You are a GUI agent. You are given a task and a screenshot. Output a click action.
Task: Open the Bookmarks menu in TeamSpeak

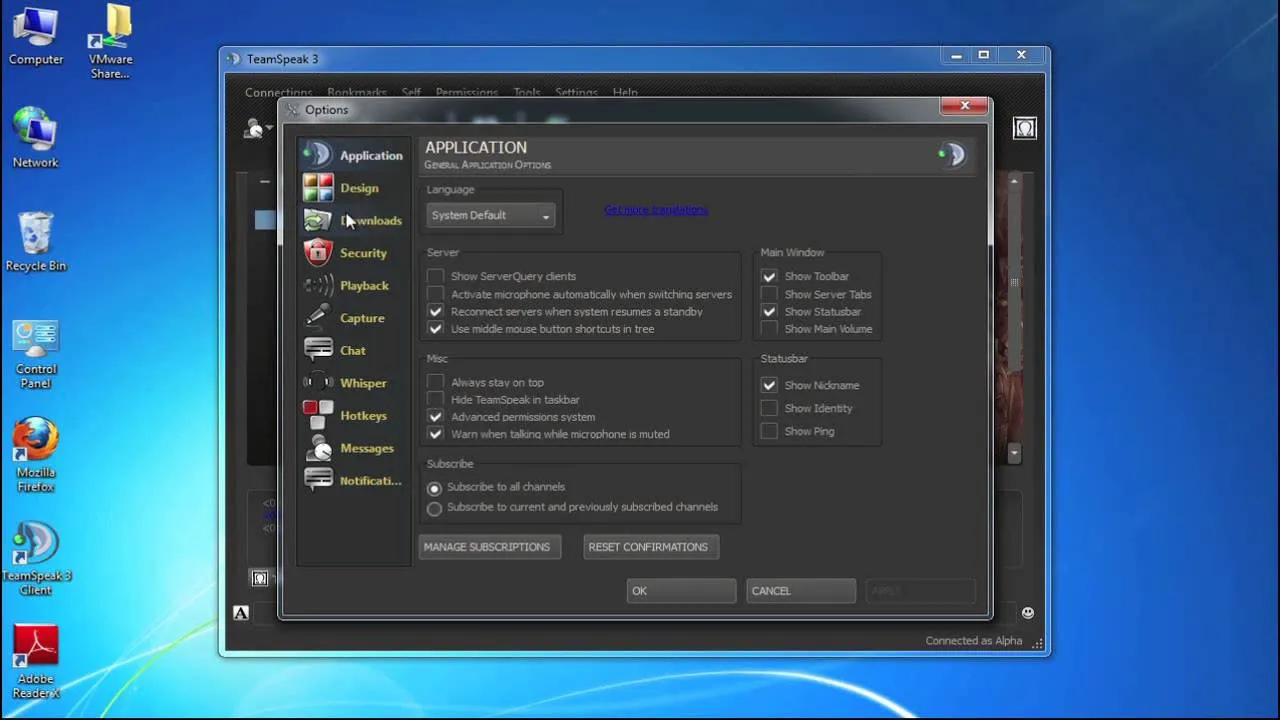[356, 92]
